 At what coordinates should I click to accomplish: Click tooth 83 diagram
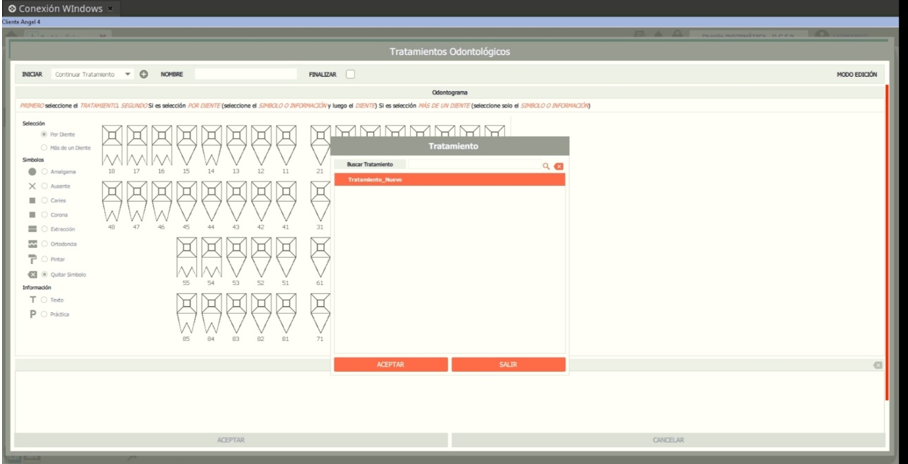236,313
